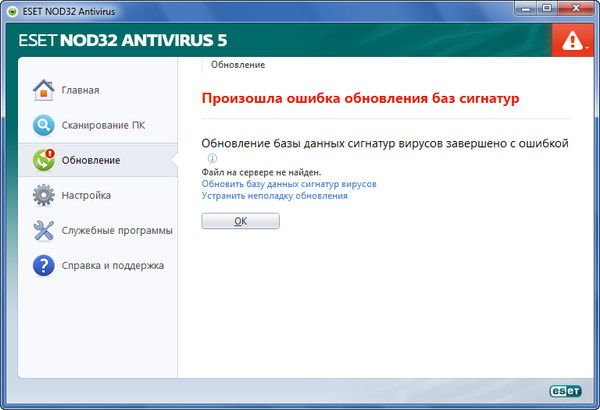Click the Главная house icon
The image size is (600, 410).
44,90
